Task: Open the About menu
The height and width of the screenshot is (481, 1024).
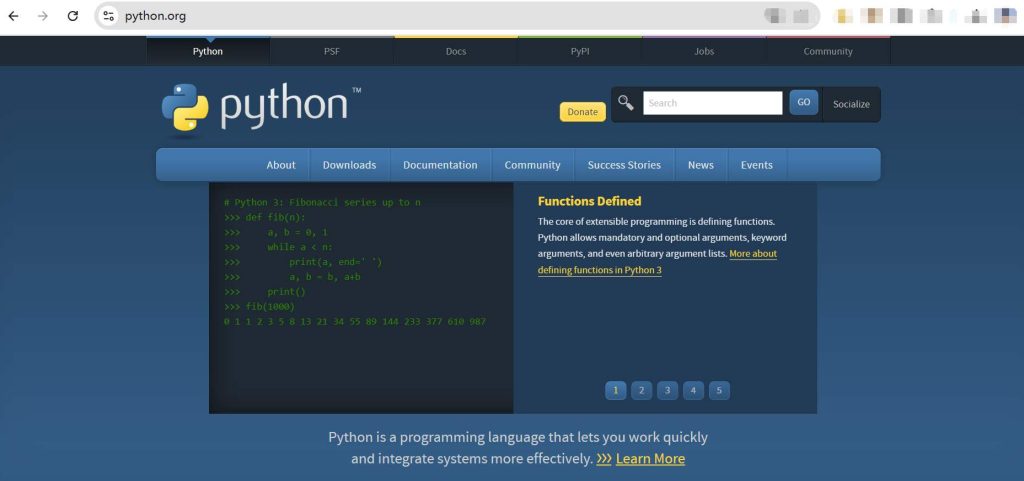Action: [281, 165]
